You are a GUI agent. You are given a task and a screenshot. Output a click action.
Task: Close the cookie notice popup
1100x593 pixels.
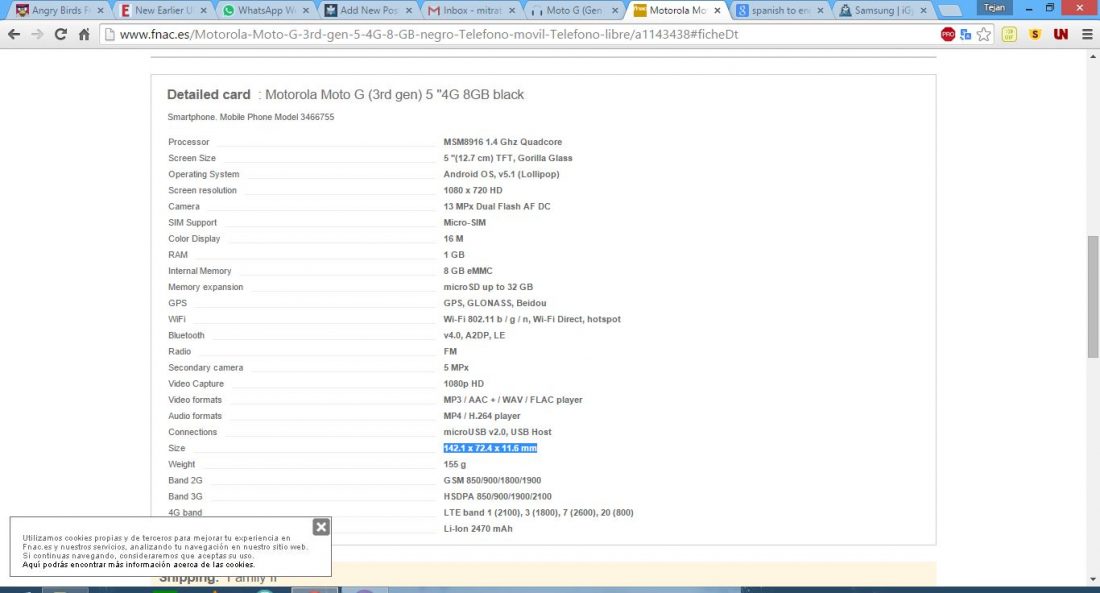pos(320,527)
